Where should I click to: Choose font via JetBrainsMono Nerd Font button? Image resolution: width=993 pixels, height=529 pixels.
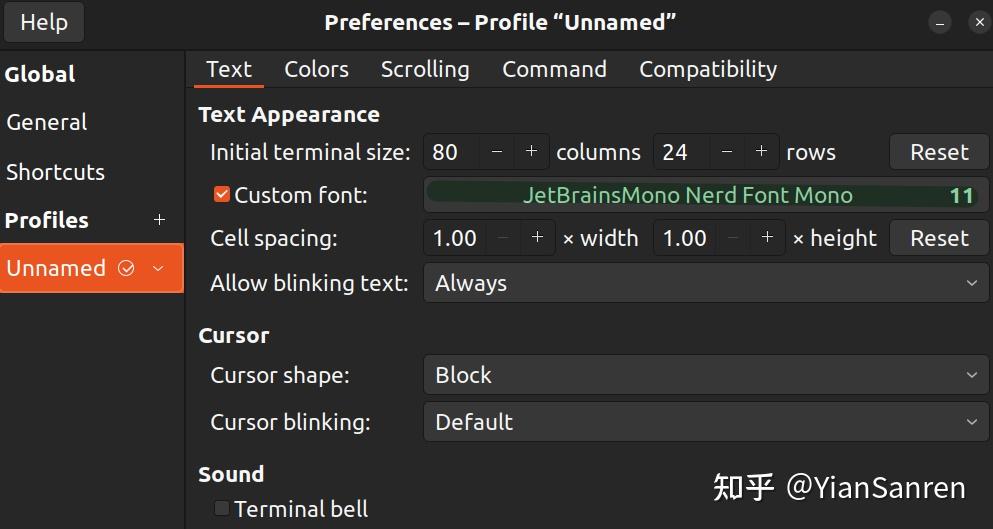(x=704, y=195)
